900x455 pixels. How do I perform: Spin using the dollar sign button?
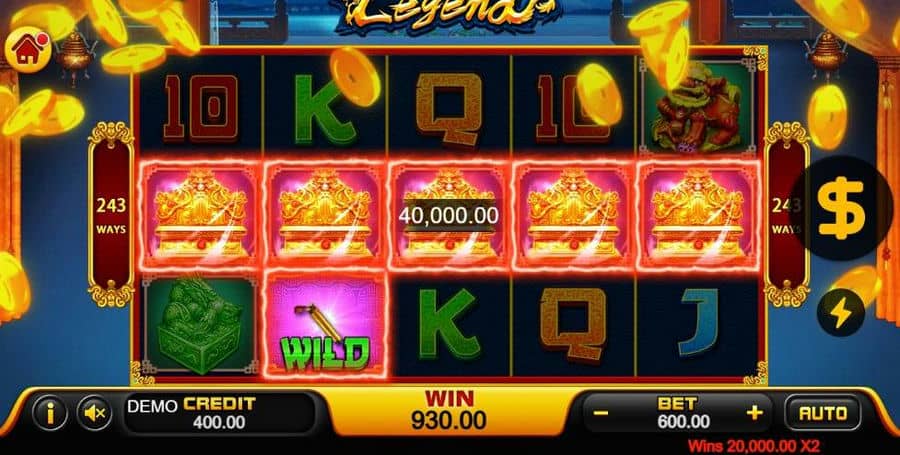(x=841, y=208)
